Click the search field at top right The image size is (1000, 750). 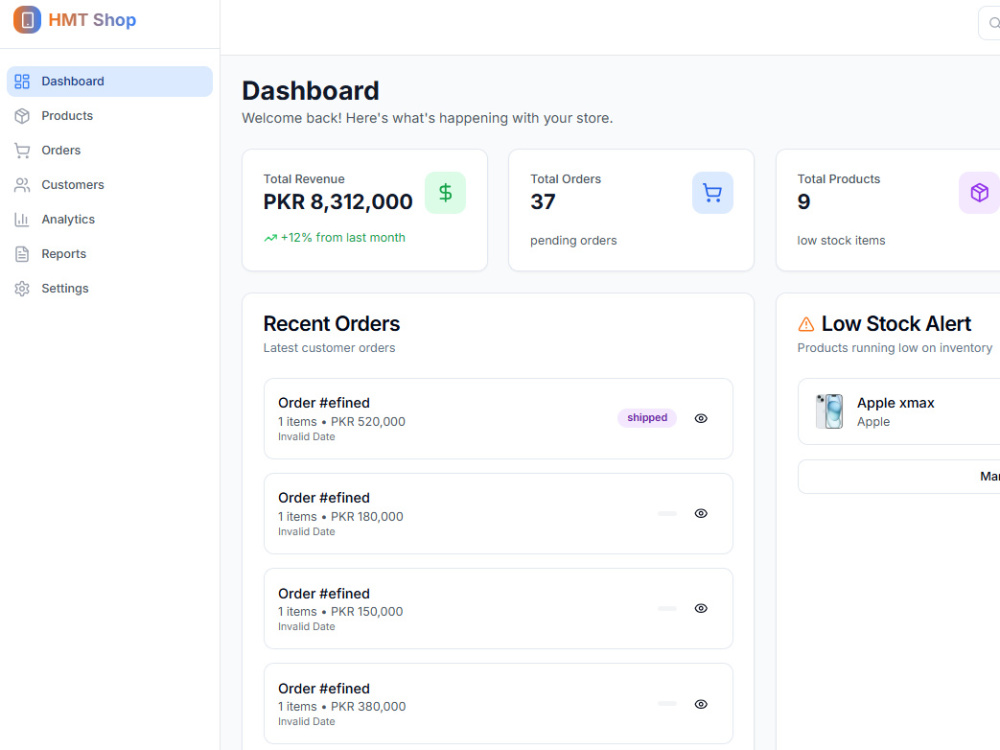coord(989,24)
